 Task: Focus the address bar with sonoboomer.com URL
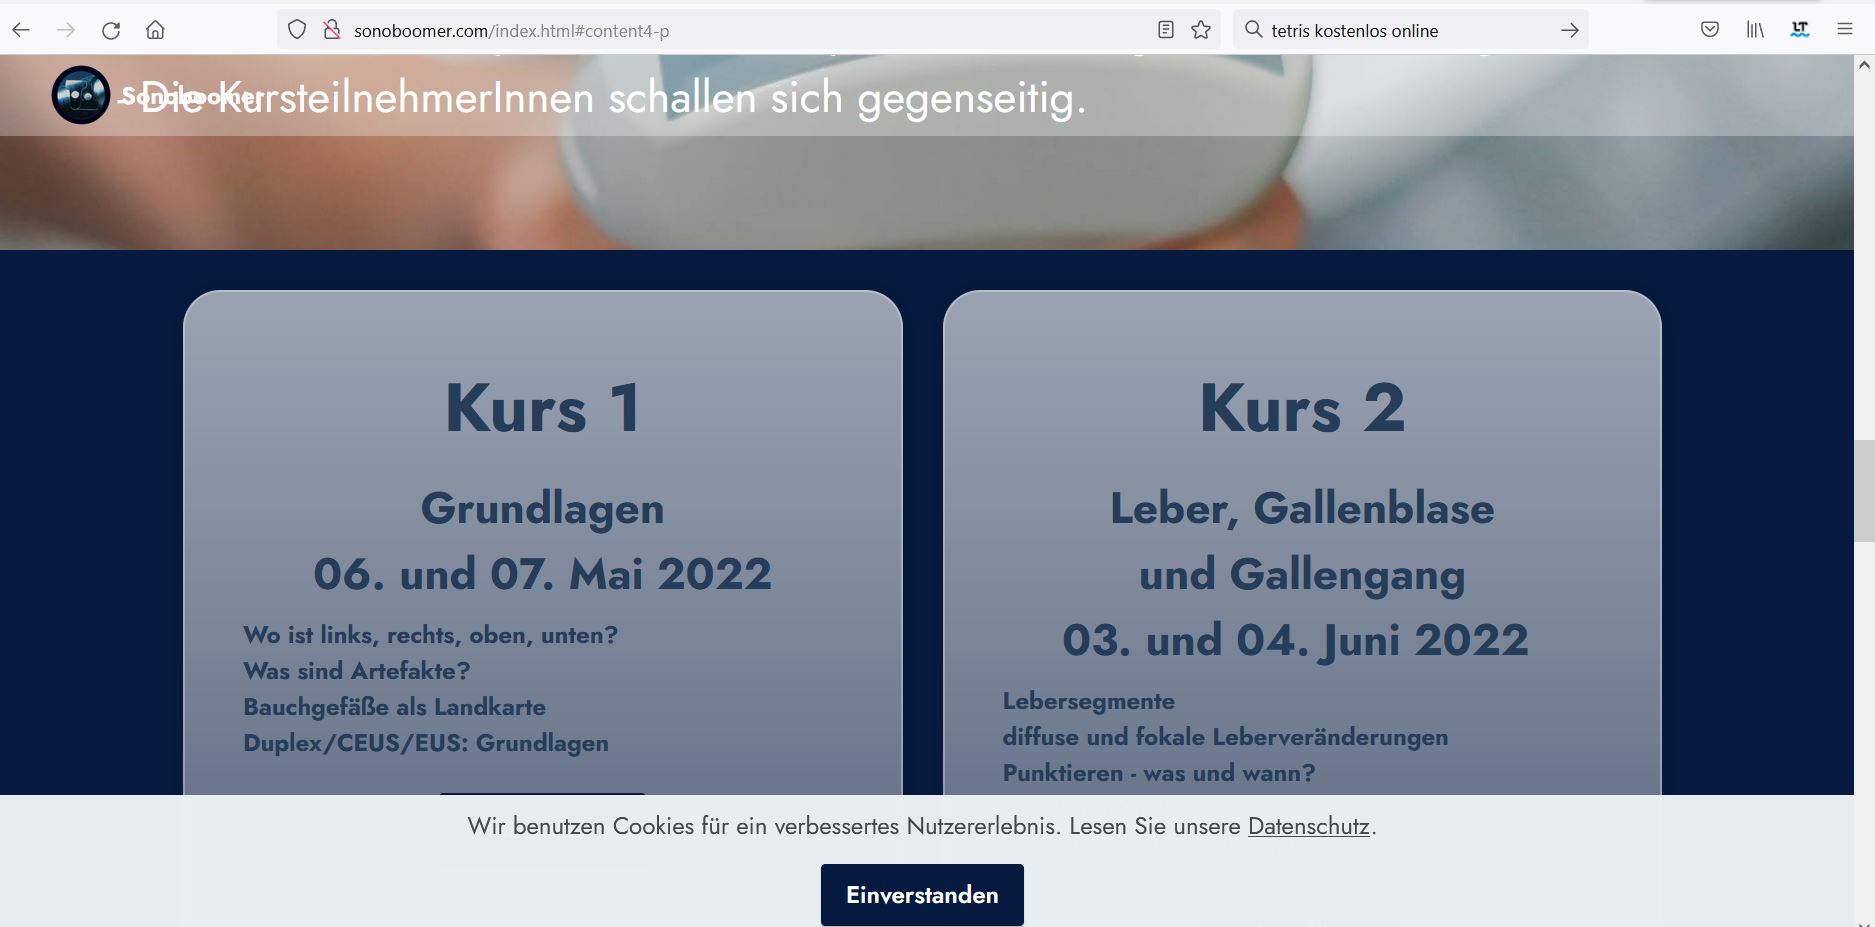point(750,30)
